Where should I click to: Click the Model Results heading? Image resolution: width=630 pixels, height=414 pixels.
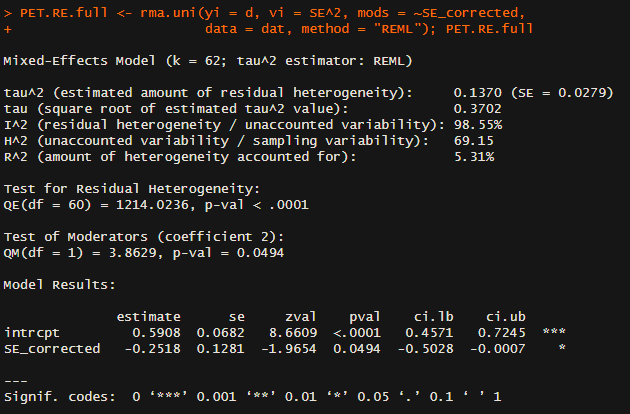click(60, 284)
